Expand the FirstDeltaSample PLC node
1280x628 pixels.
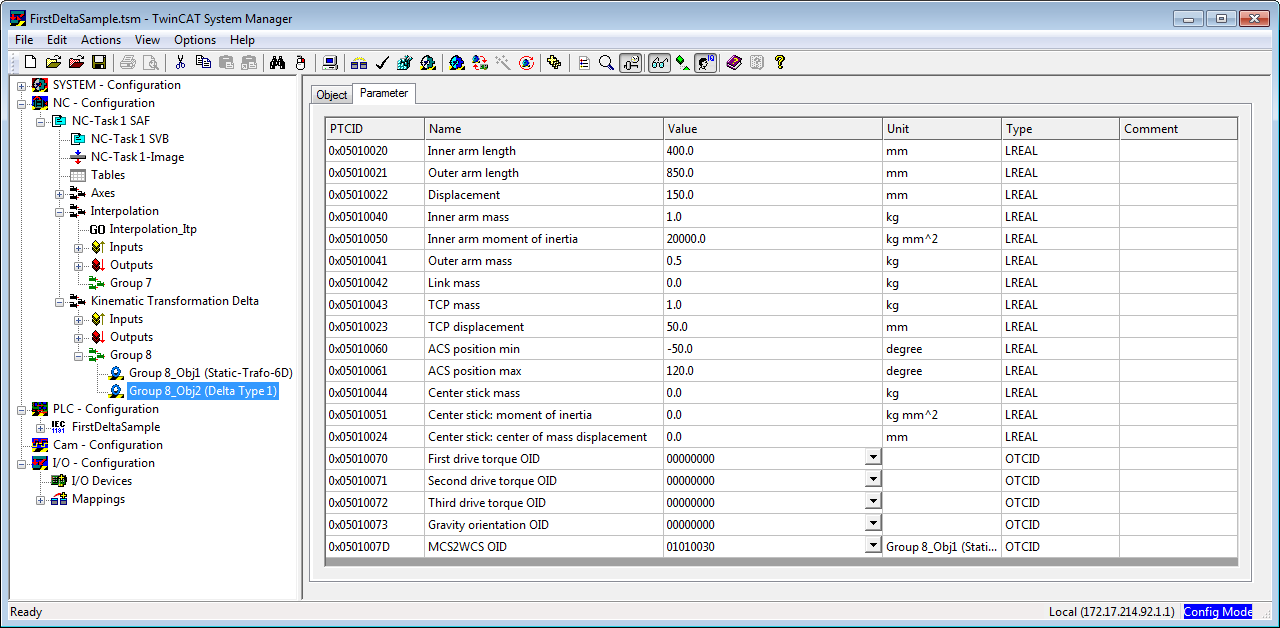tap(41, 427)
